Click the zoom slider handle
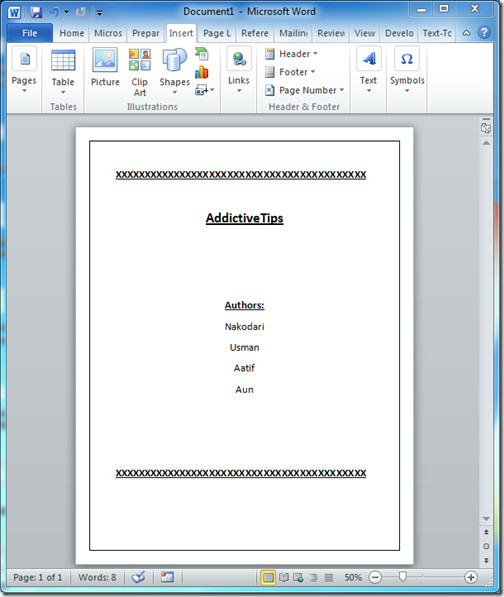The height and width of the screenshot is (597, 504). click(x=403, y=577)
